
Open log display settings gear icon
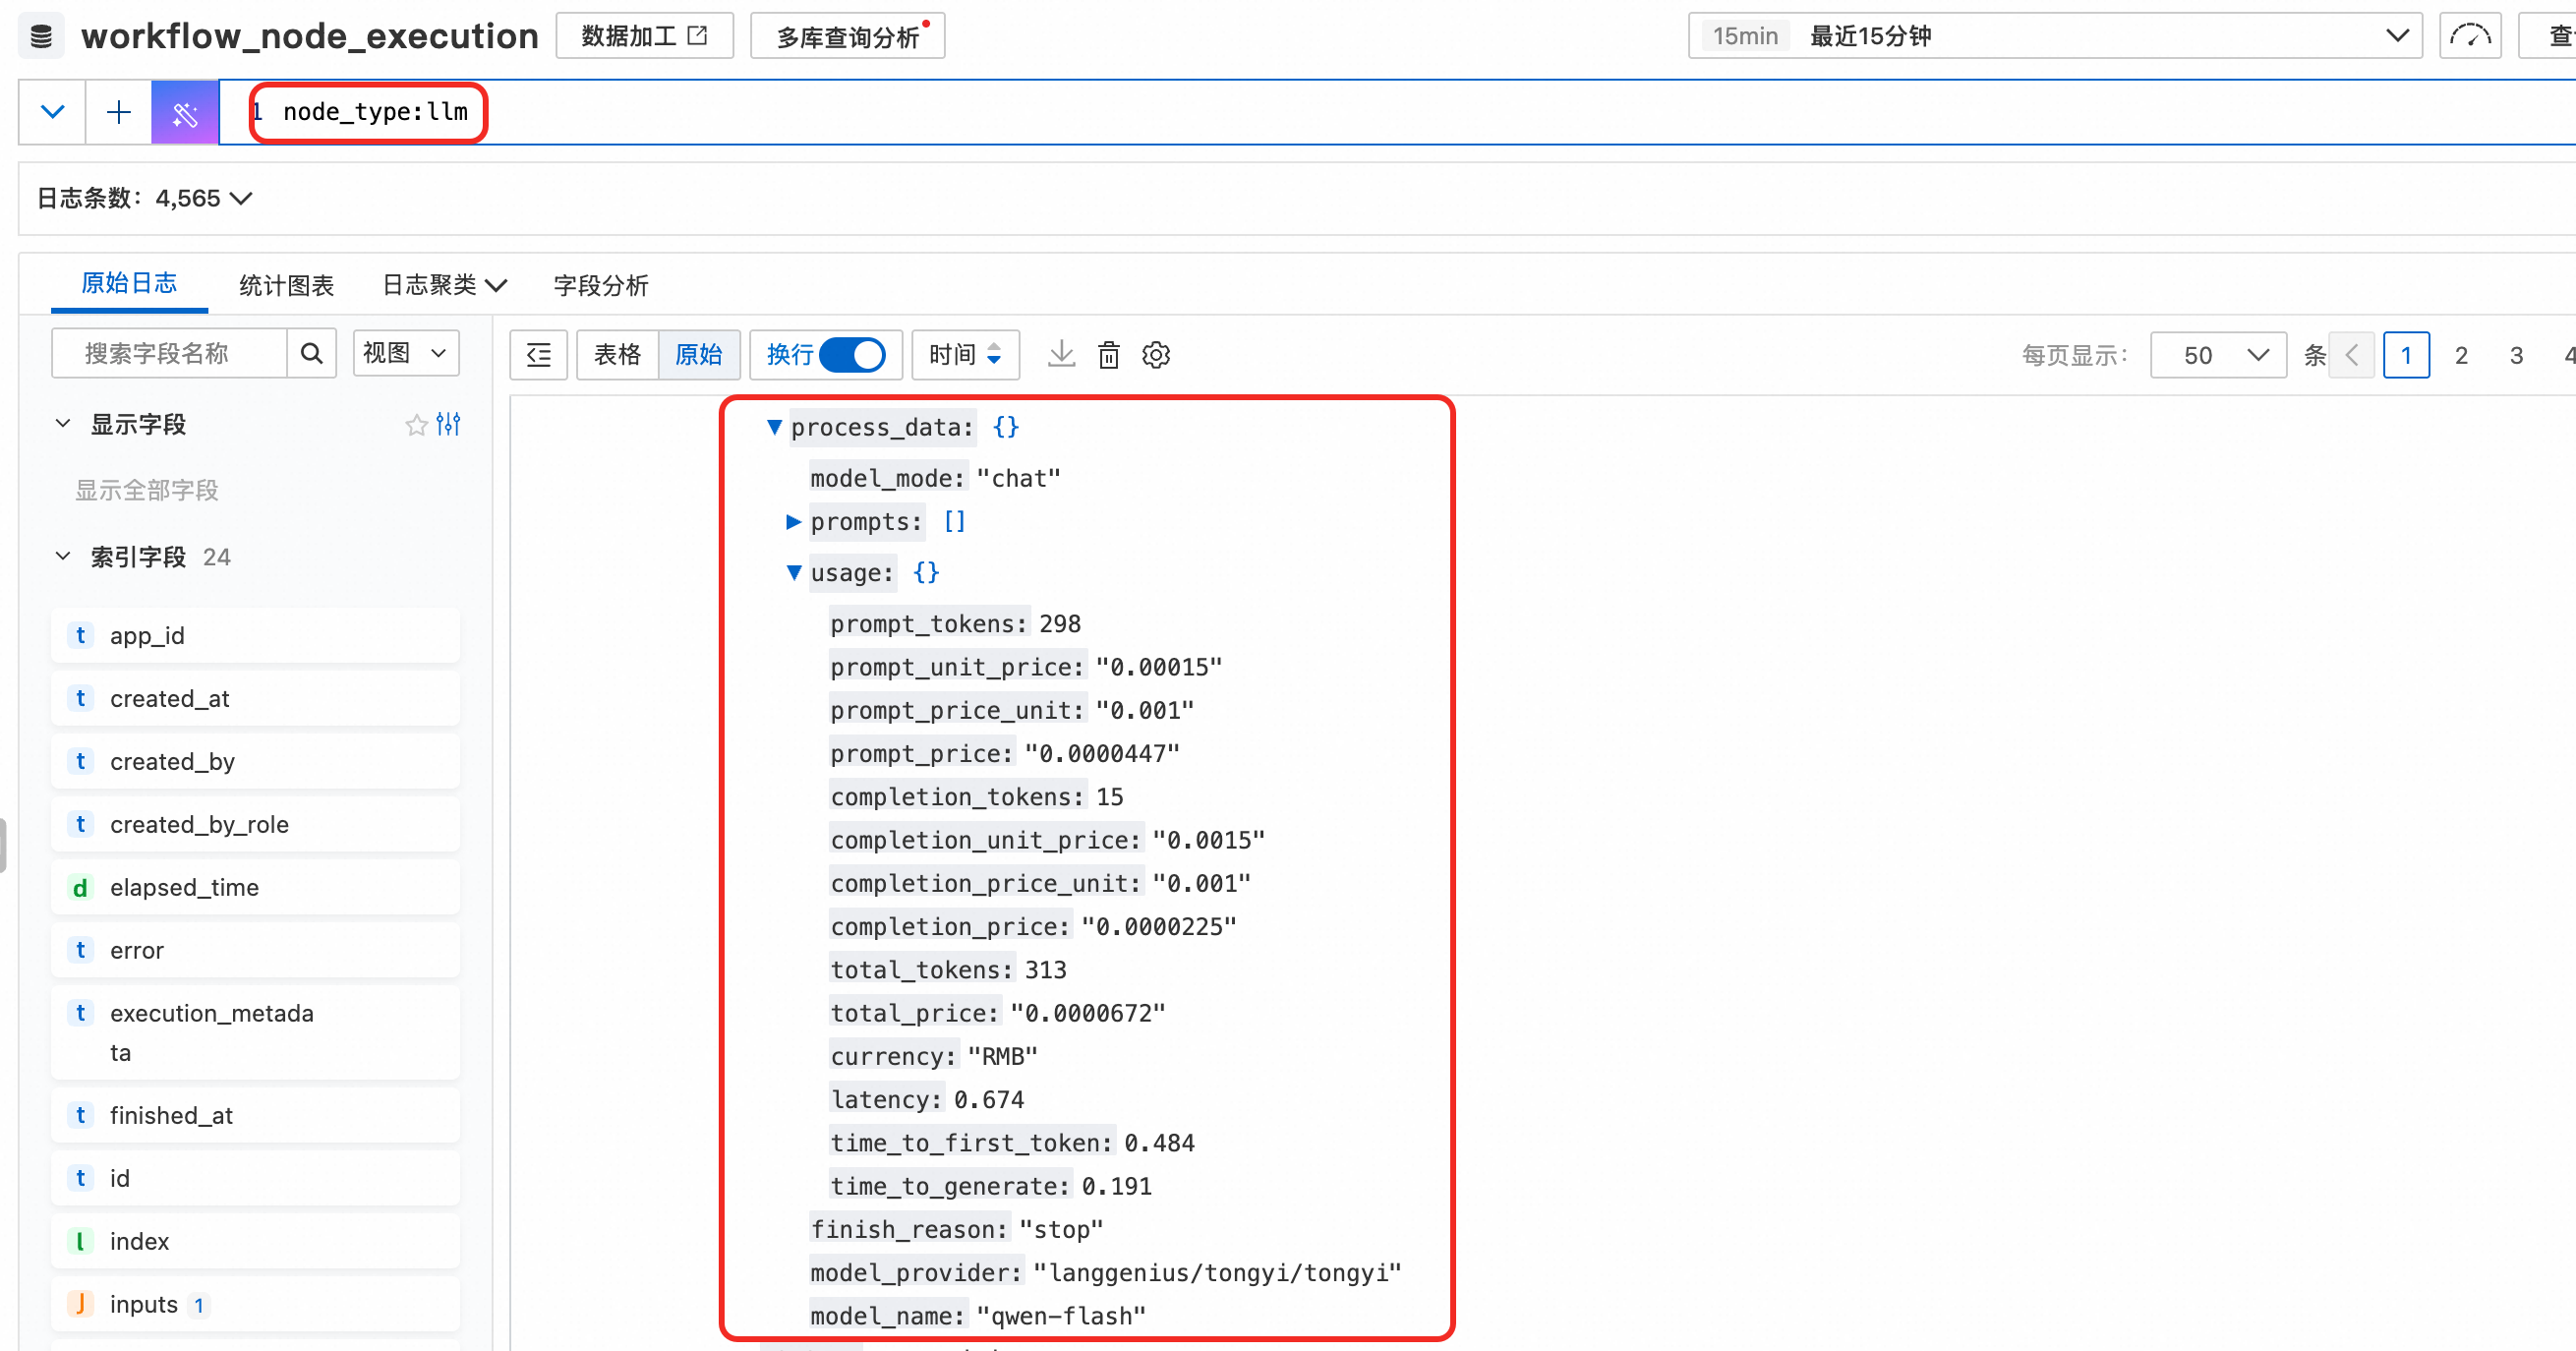tap(1156, 354)
